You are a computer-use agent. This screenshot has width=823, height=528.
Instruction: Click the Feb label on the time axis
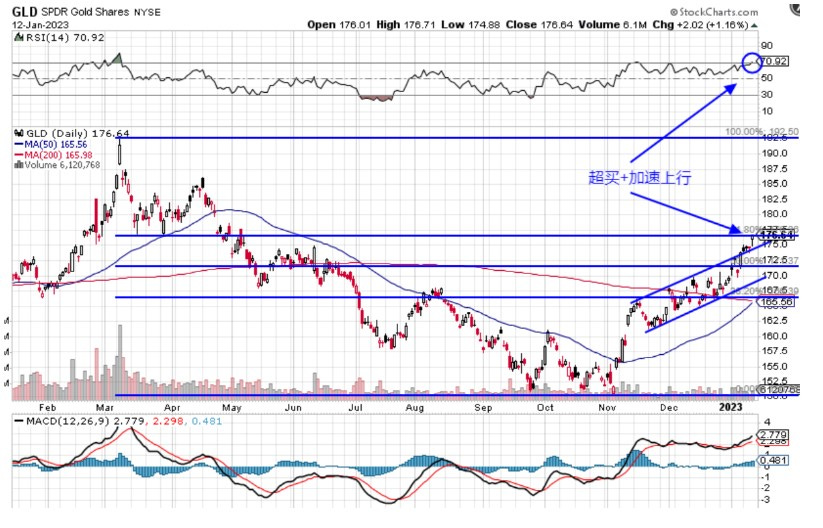(47, 408)
